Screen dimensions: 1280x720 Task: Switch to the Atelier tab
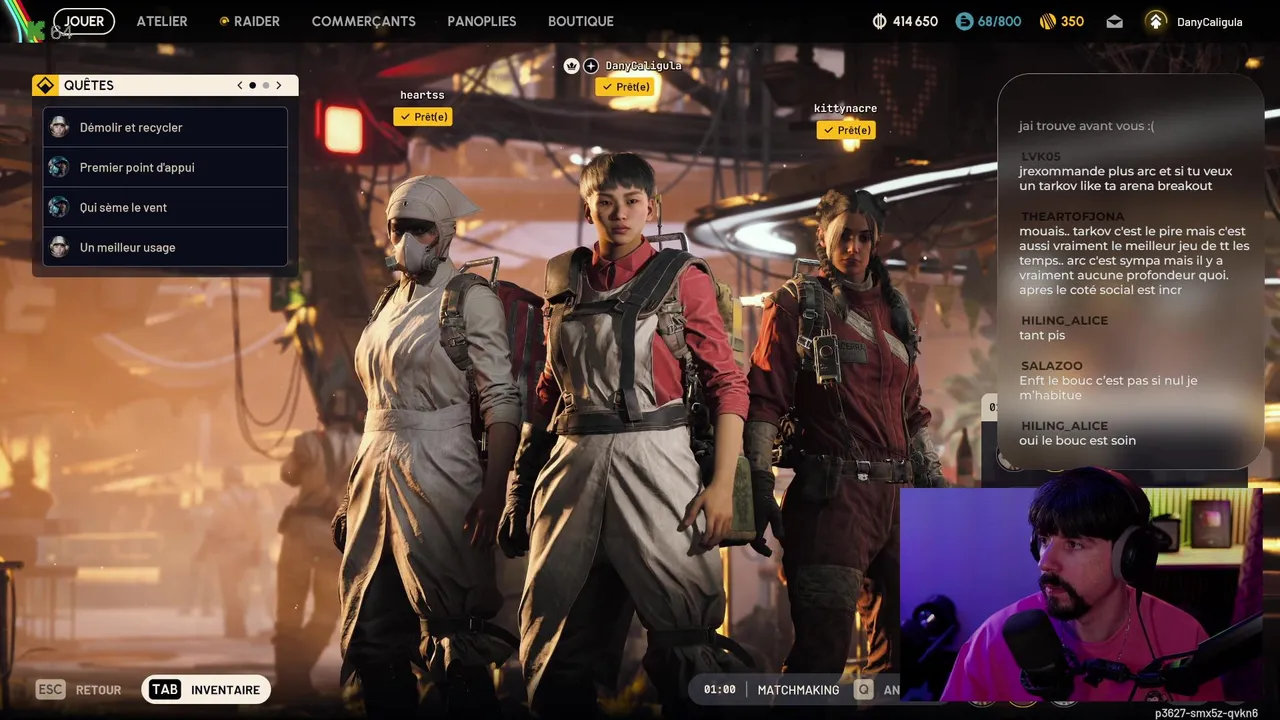tap(162, 21)
